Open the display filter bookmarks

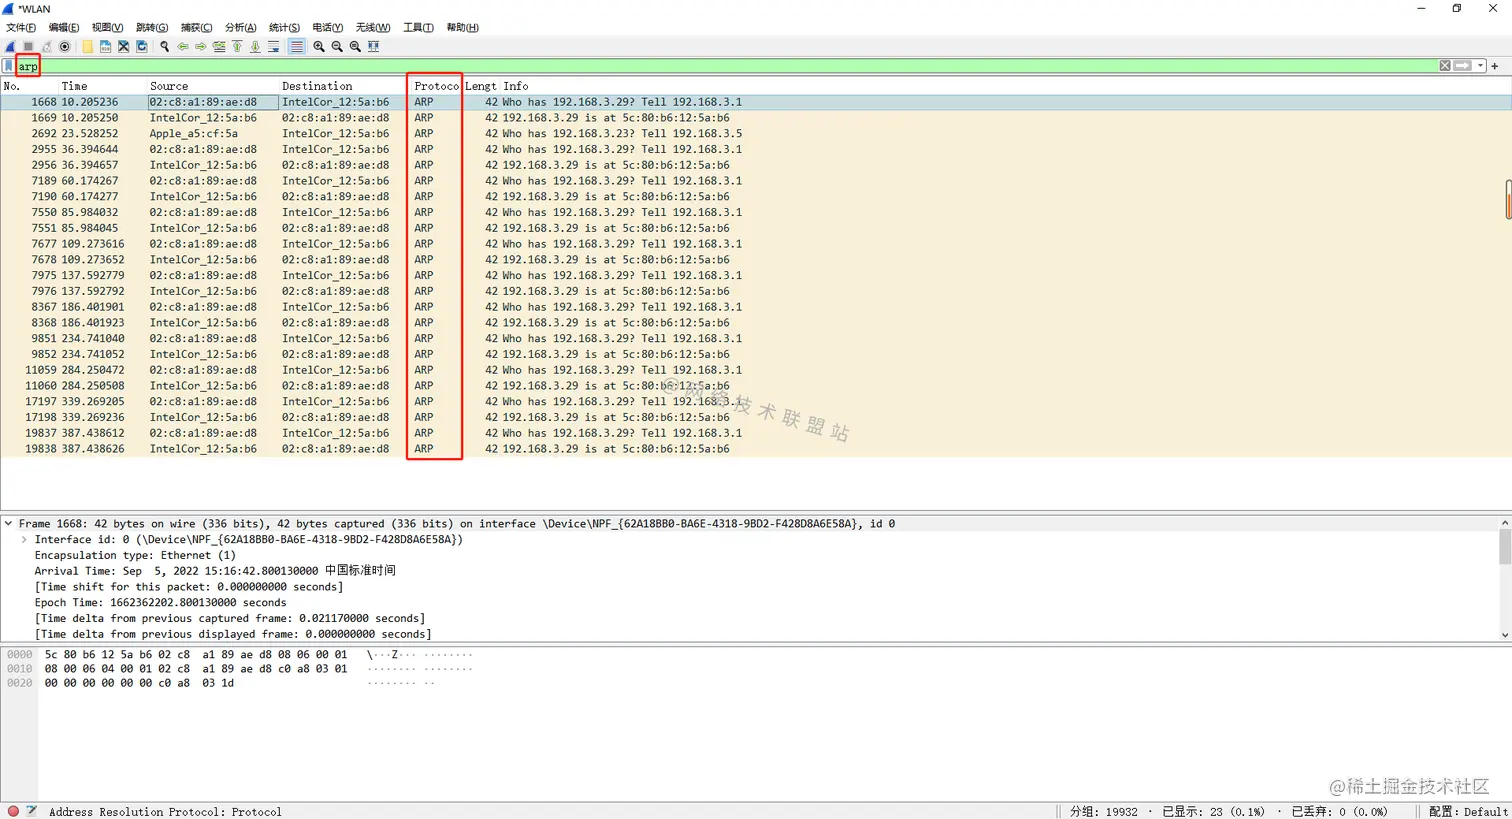8,66
